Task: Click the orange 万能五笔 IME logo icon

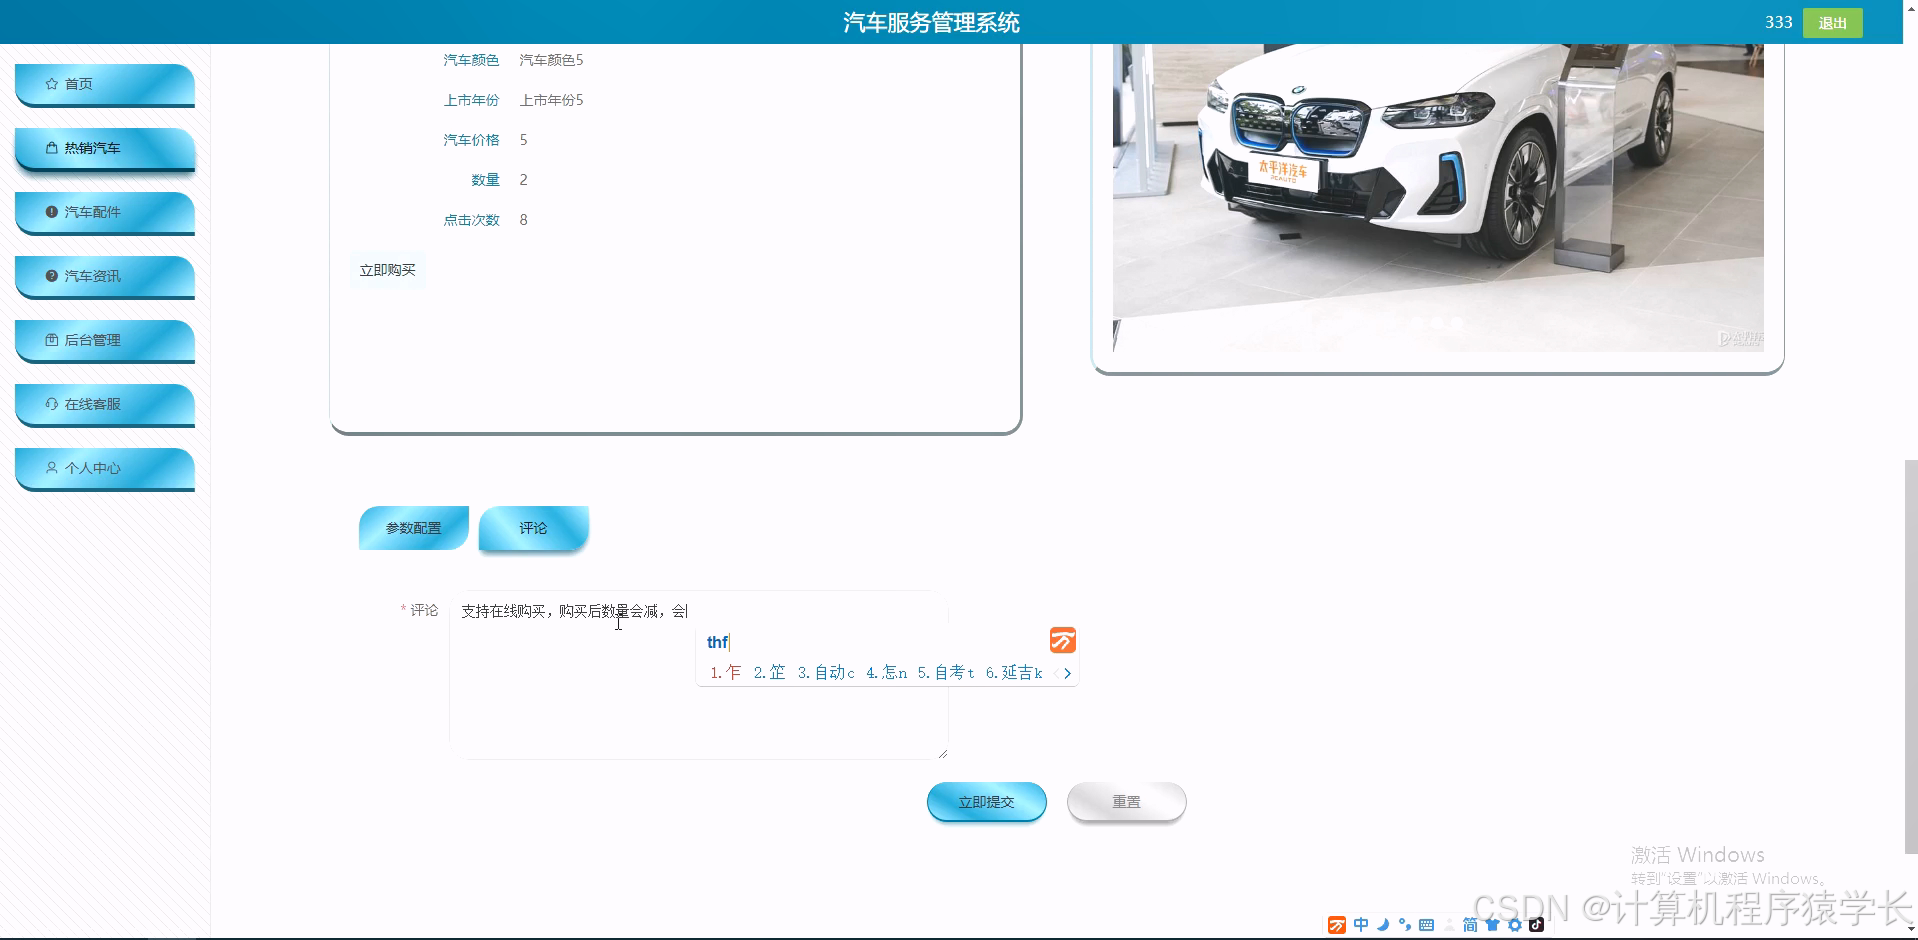Action: coord(1337,925)
